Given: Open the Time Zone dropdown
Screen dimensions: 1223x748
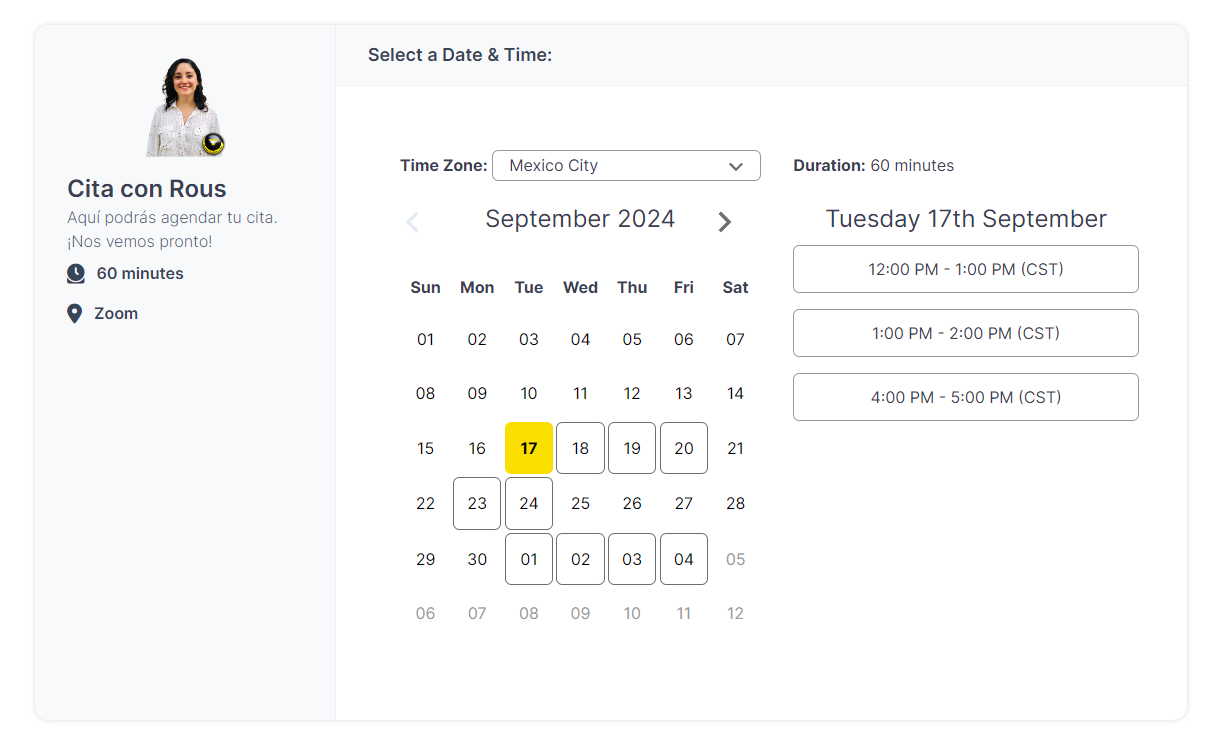Looking at the screenshot, I should pos(626,165).
